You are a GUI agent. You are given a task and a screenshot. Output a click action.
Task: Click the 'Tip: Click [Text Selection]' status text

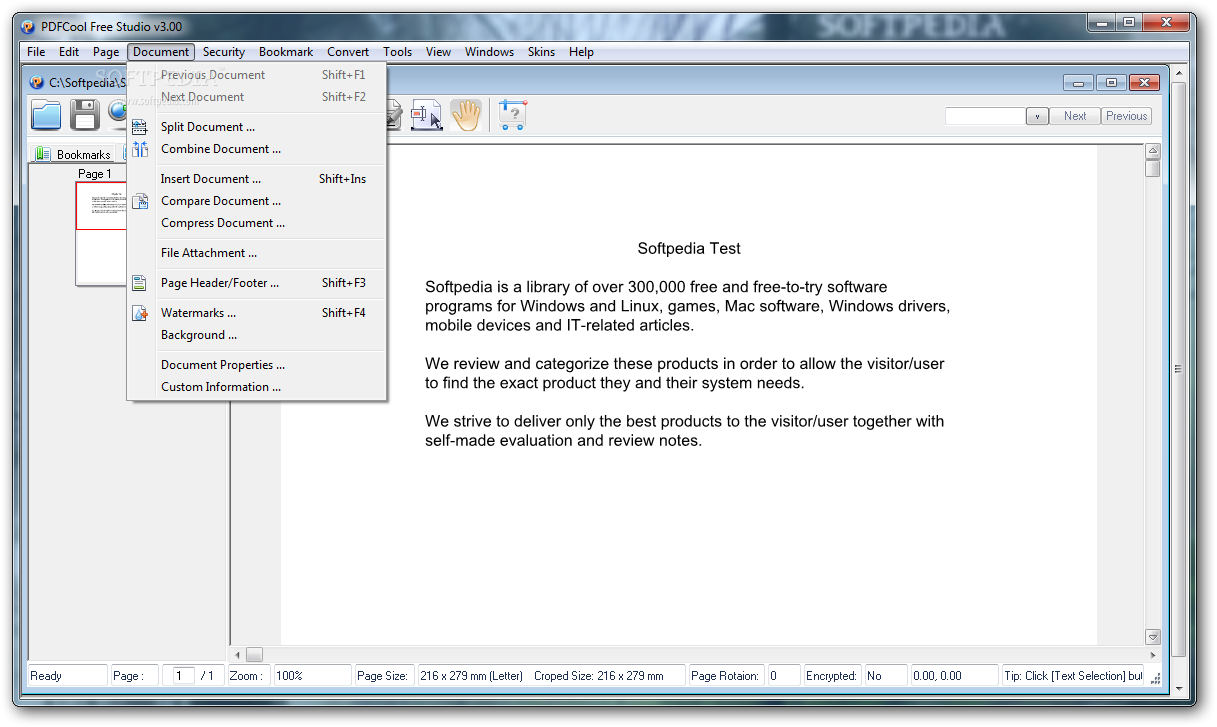pyautogui.click(x=1073, y=676)
